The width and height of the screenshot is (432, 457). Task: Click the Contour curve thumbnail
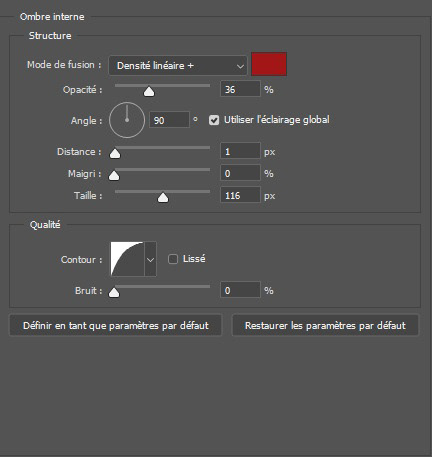pyautogui.click(x=127, y=259)
